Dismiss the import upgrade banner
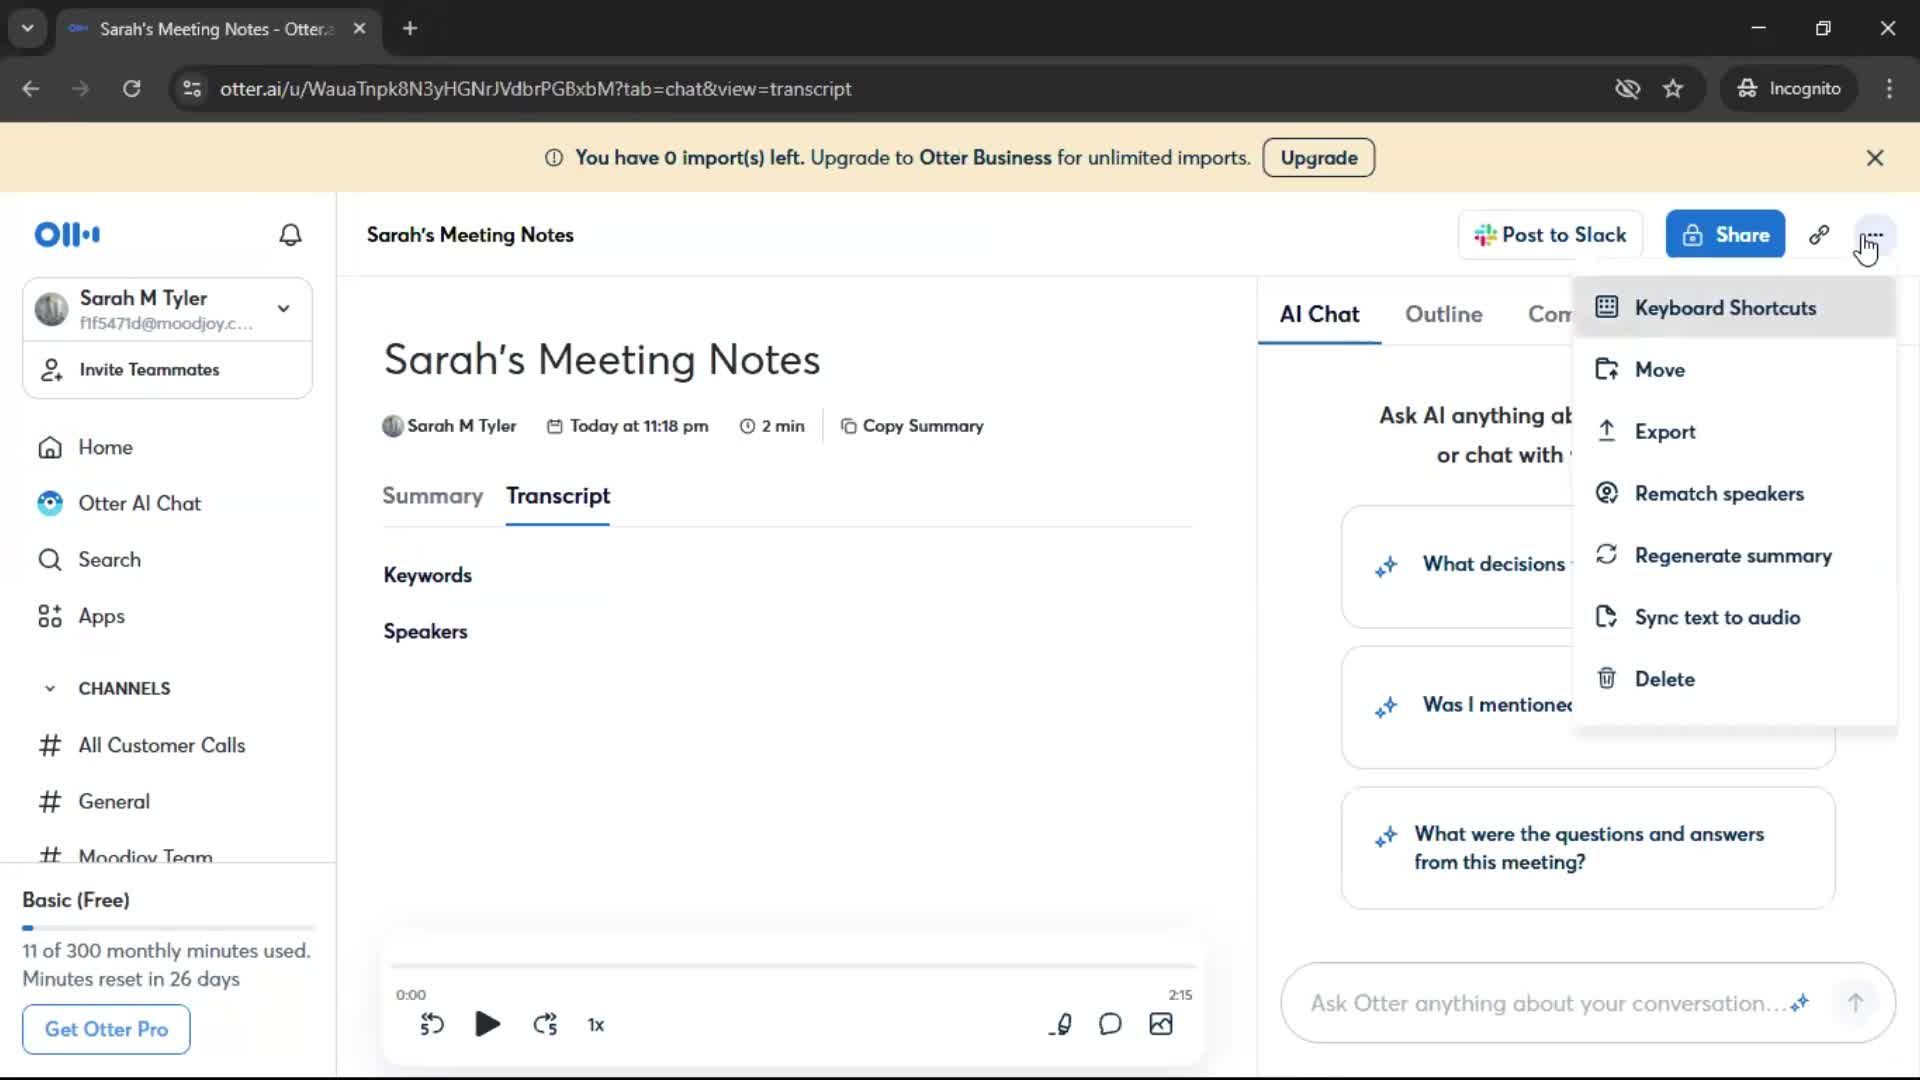Screen dimensions: 1920x1080 tap(1875, 158)
